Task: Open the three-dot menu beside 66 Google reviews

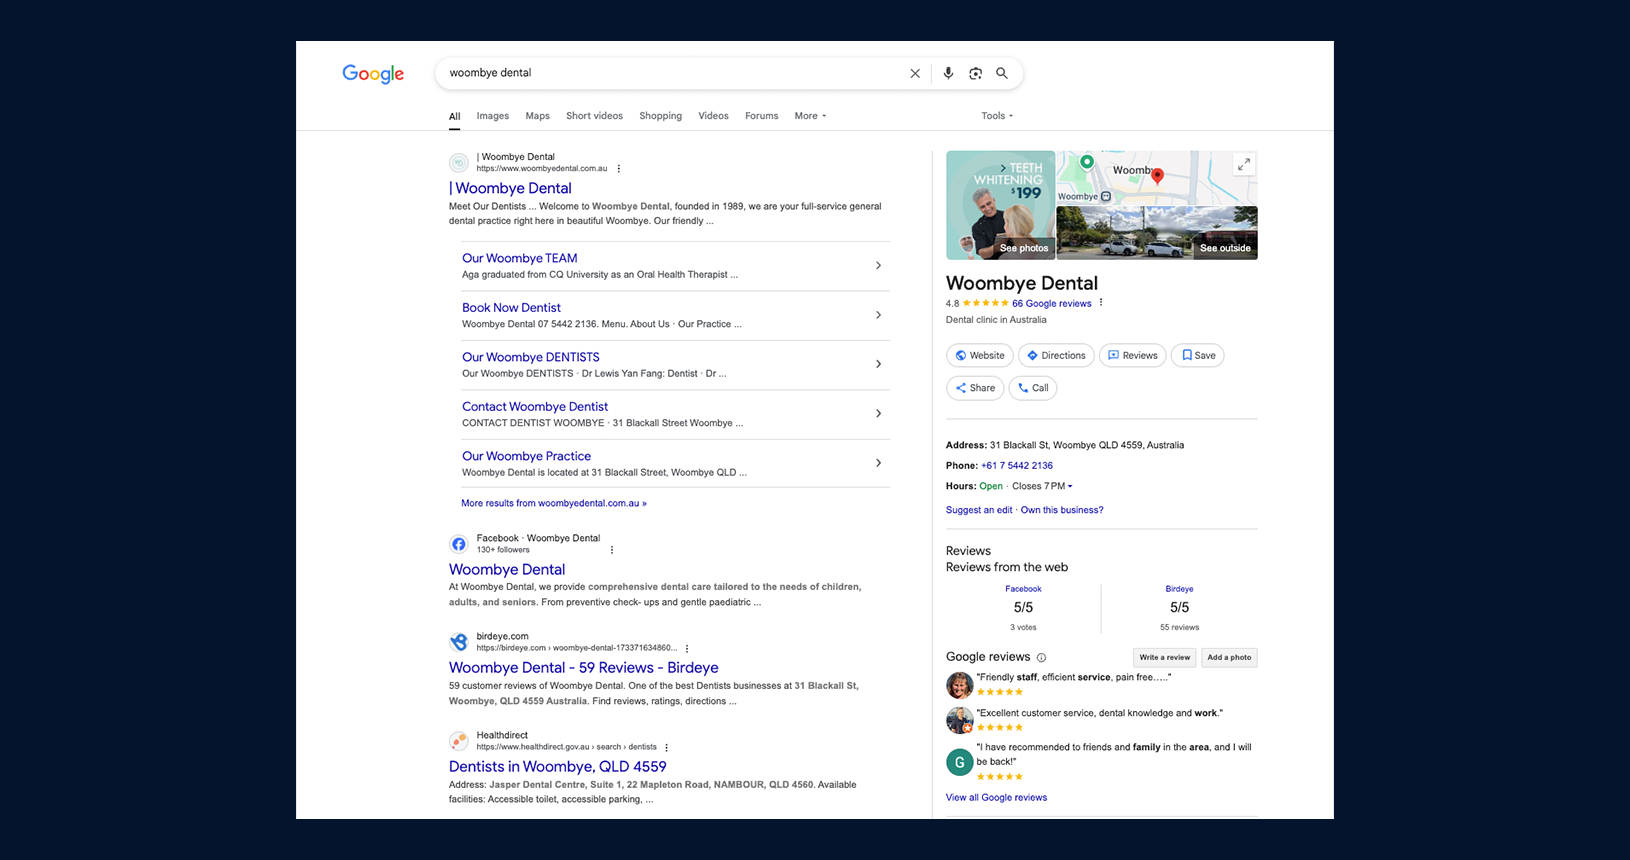Action: pyautogui.click(x=1101, y=303)
